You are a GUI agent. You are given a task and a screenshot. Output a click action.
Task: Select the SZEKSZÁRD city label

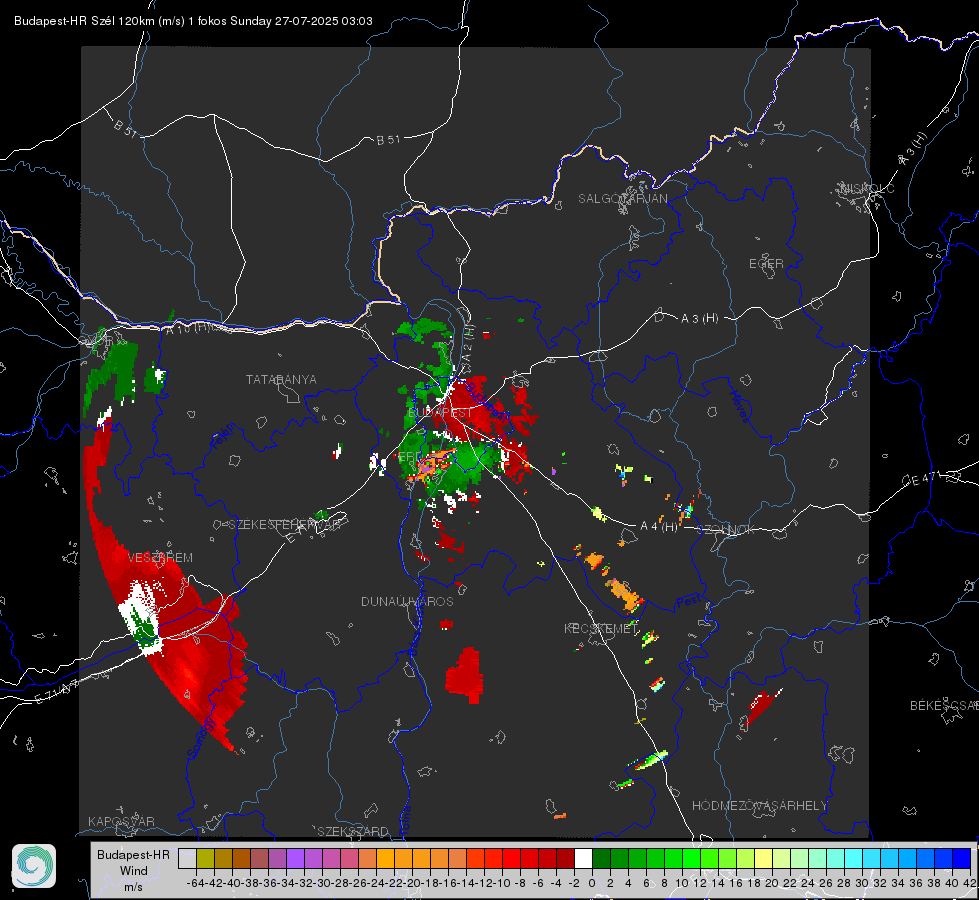tap(353, 831)
